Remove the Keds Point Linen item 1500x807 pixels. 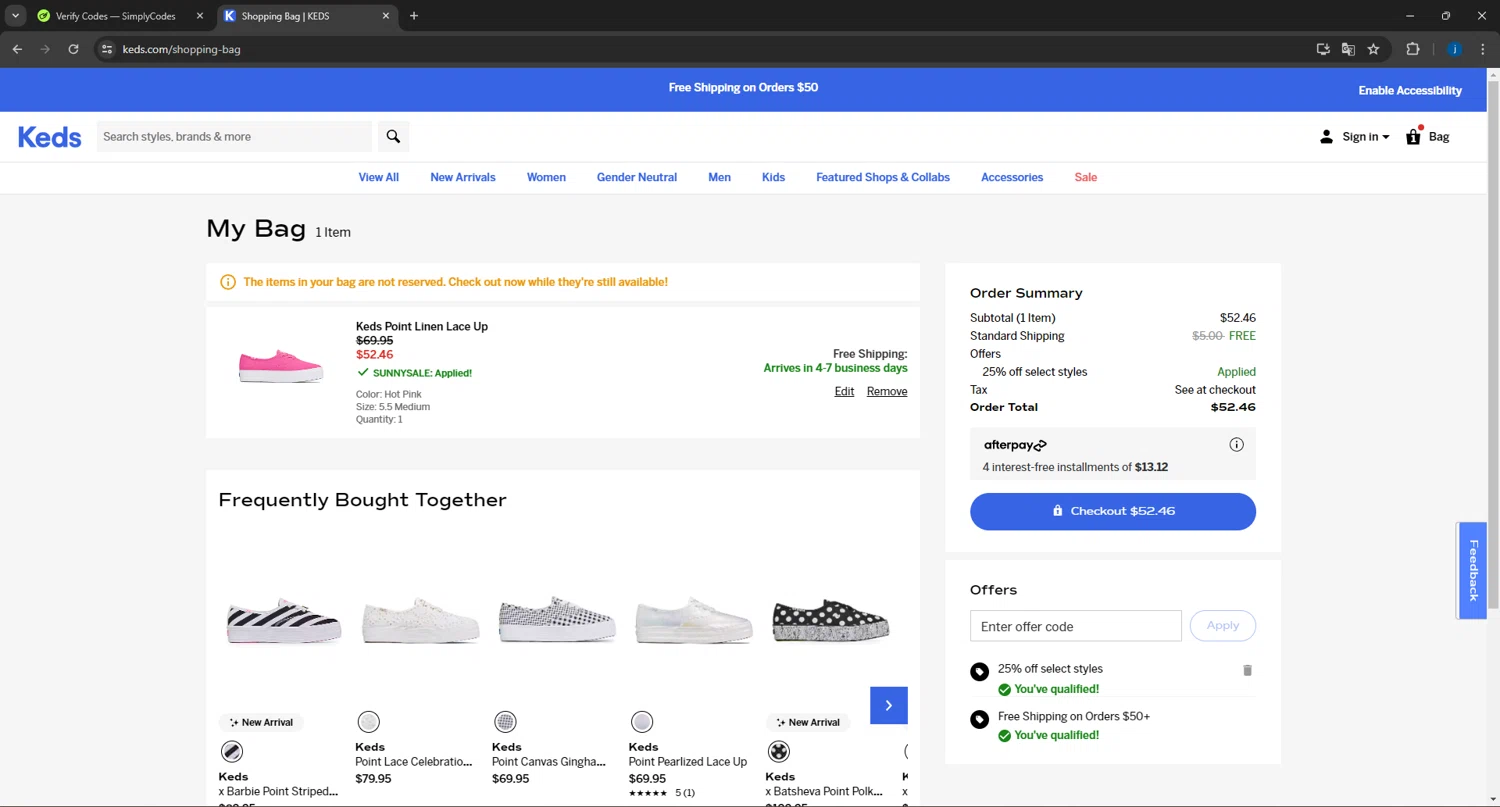coord(887,392)
